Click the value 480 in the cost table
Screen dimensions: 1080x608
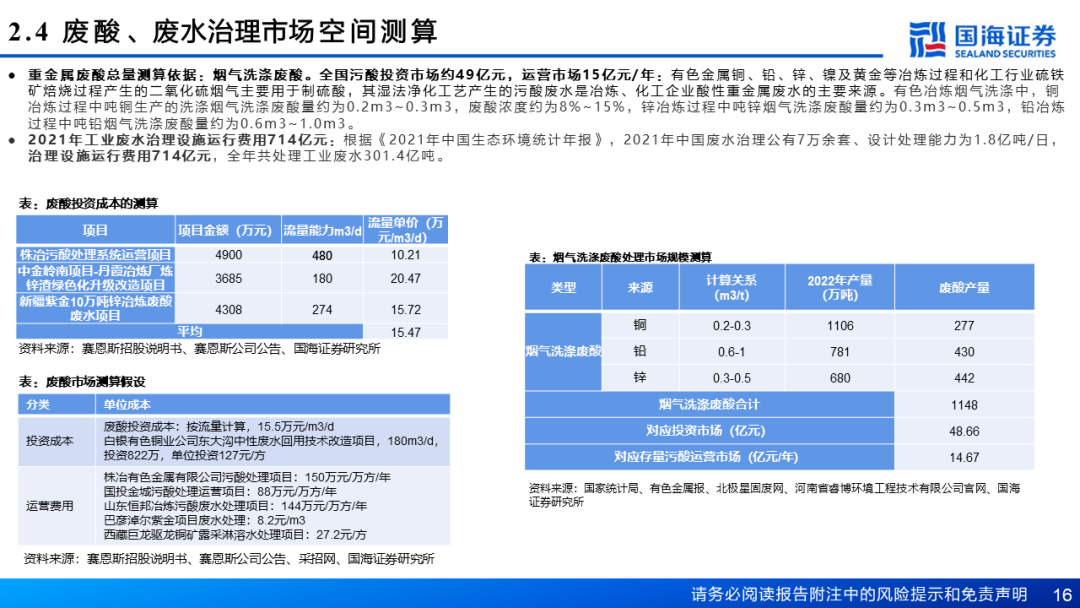click(322, 255)
